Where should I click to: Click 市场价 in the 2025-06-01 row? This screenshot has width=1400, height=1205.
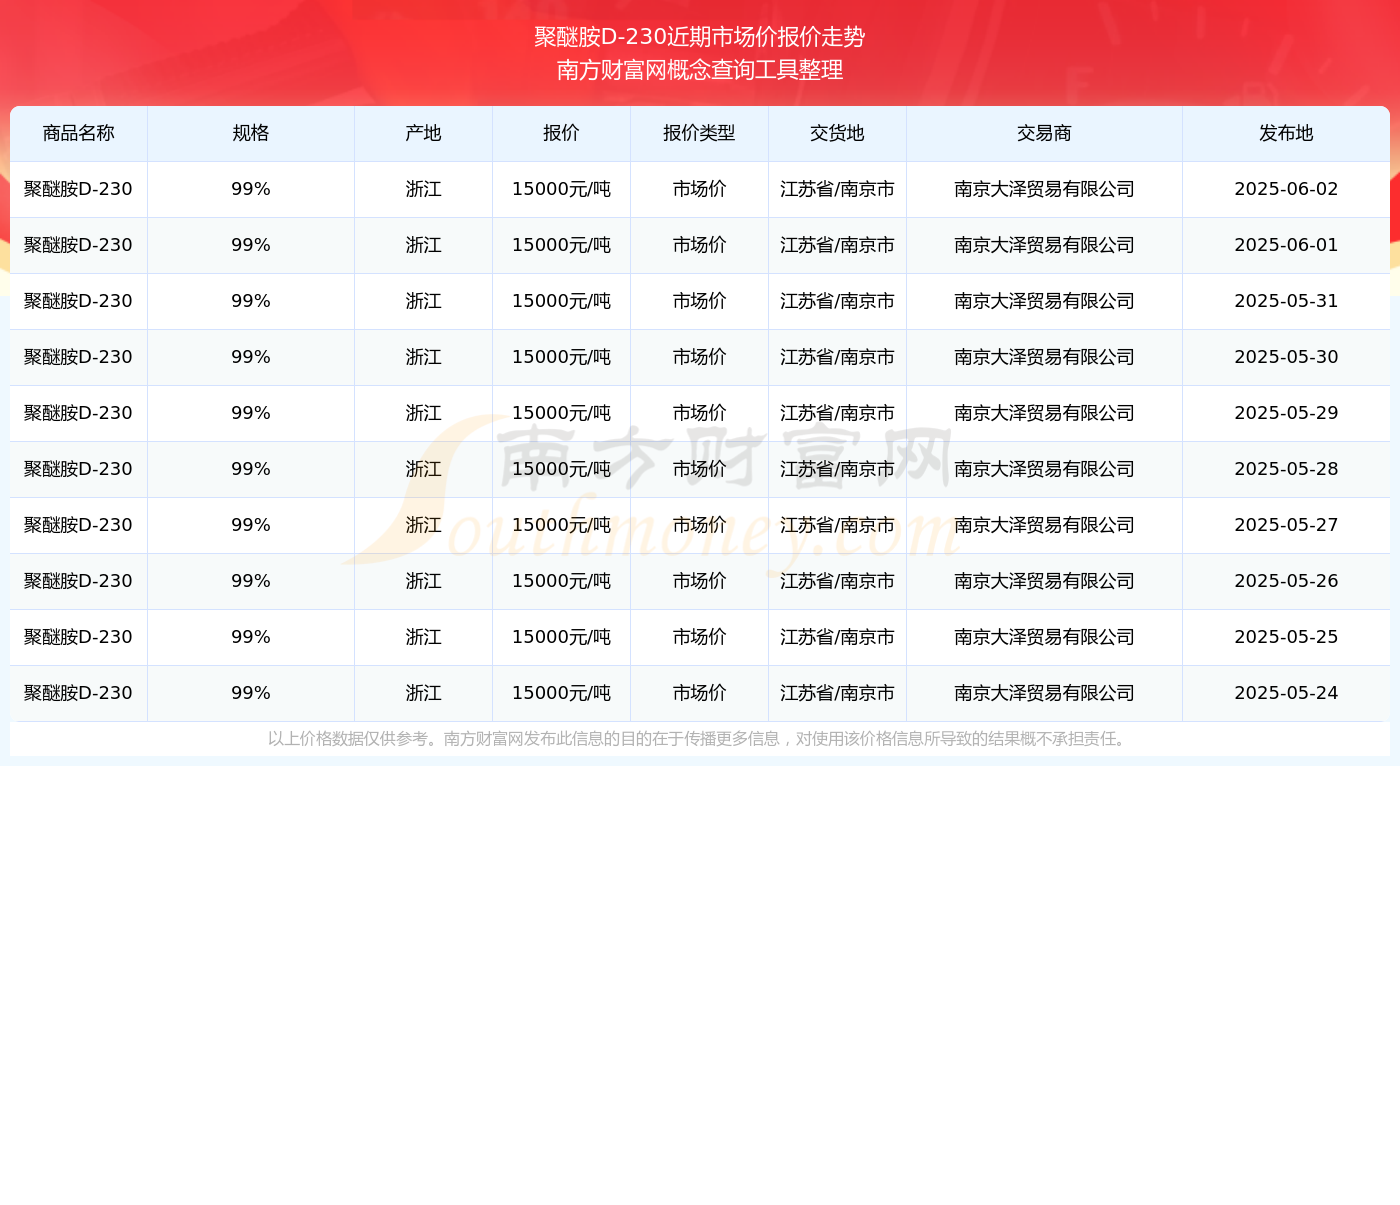pos(699,245)
